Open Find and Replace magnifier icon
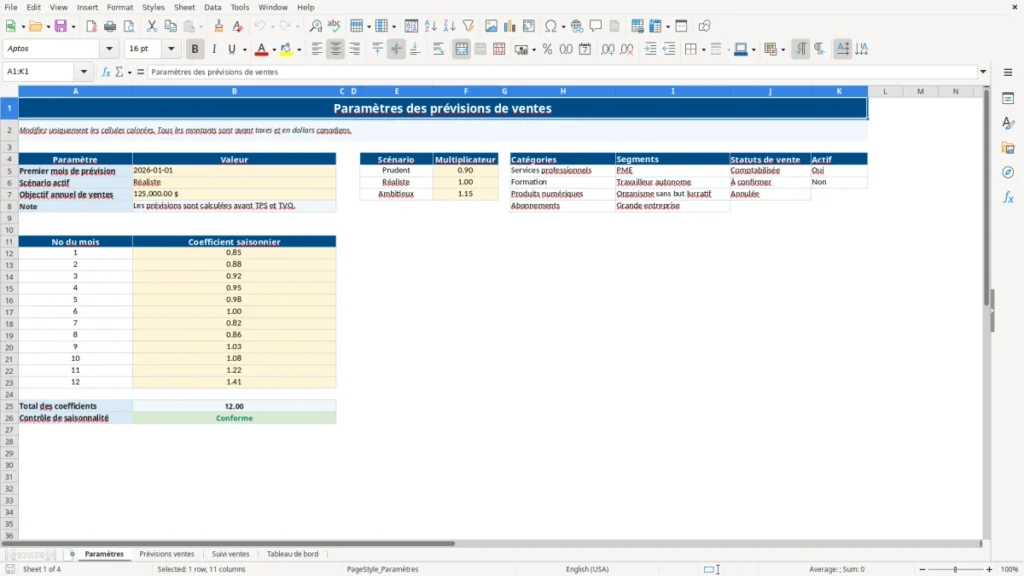 click(315, 26)
